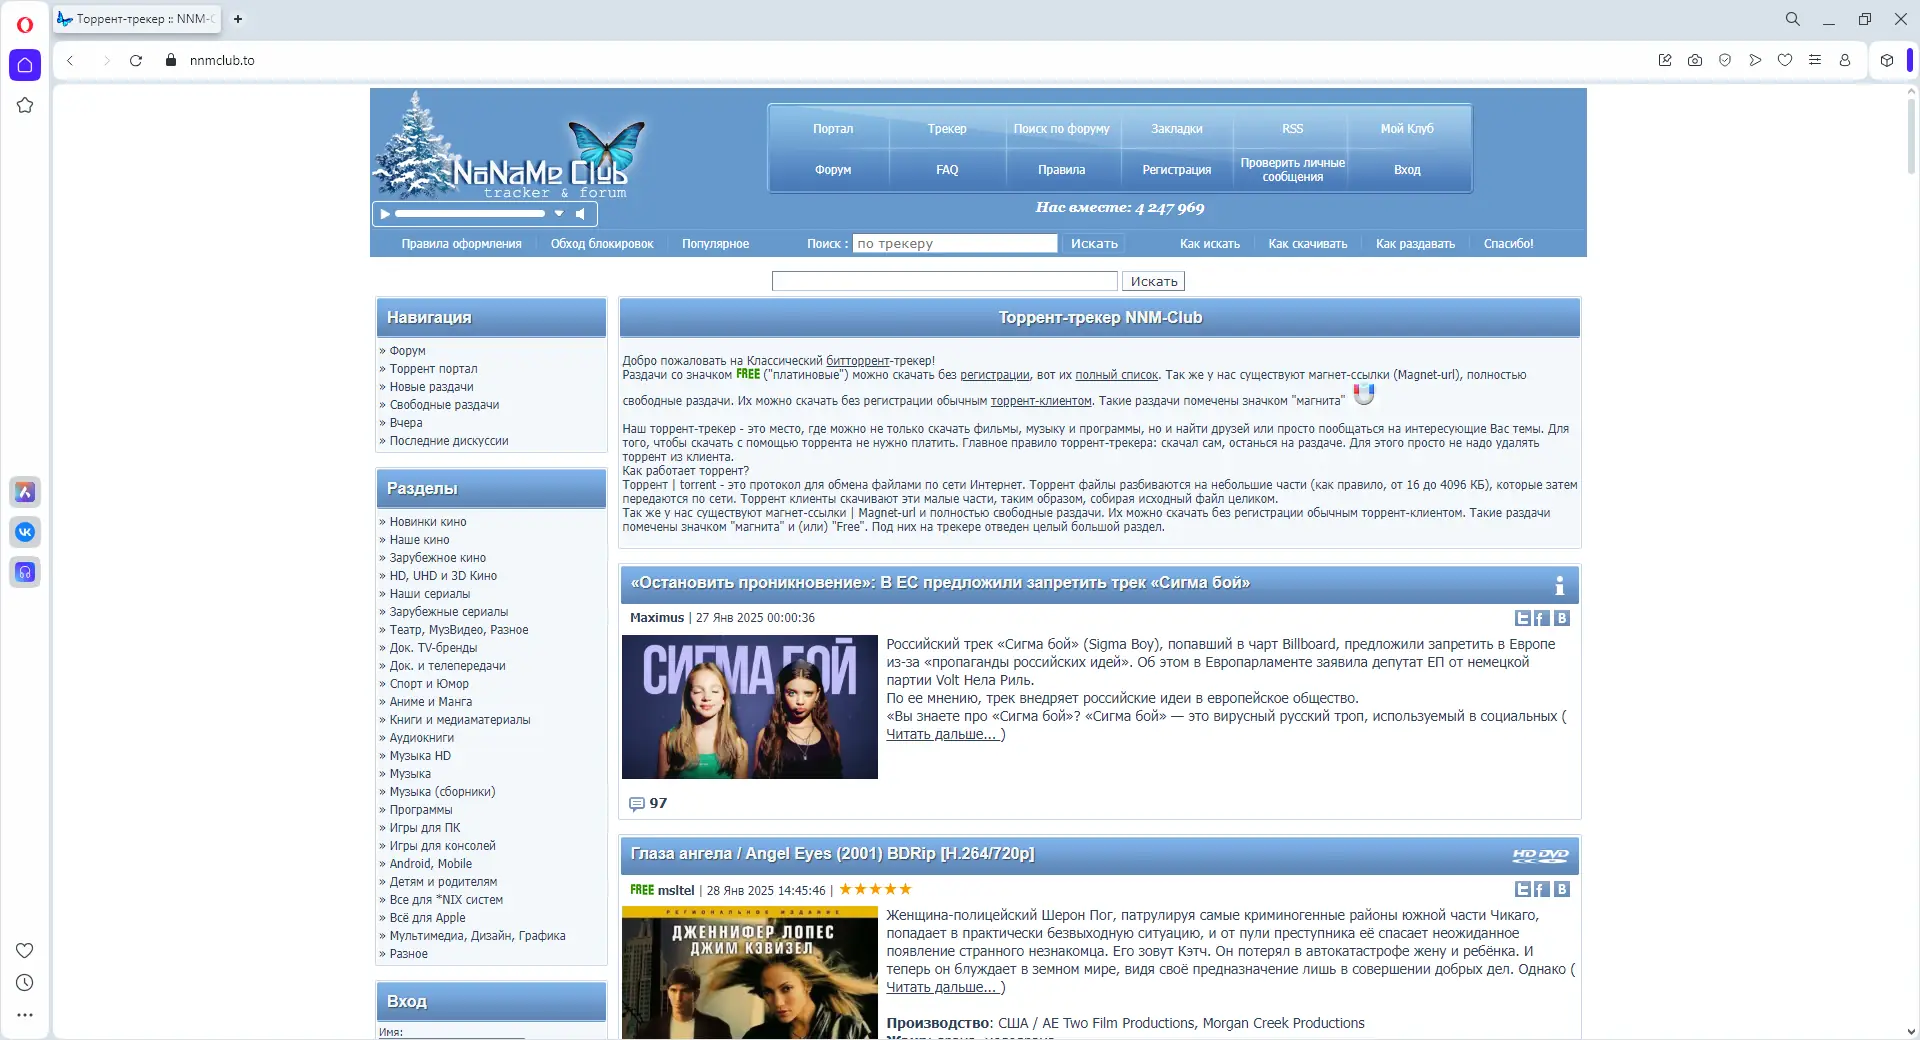Open полный список link in welcome text
Viewport: 1920px width, 1040px height.
point(1116,375)
